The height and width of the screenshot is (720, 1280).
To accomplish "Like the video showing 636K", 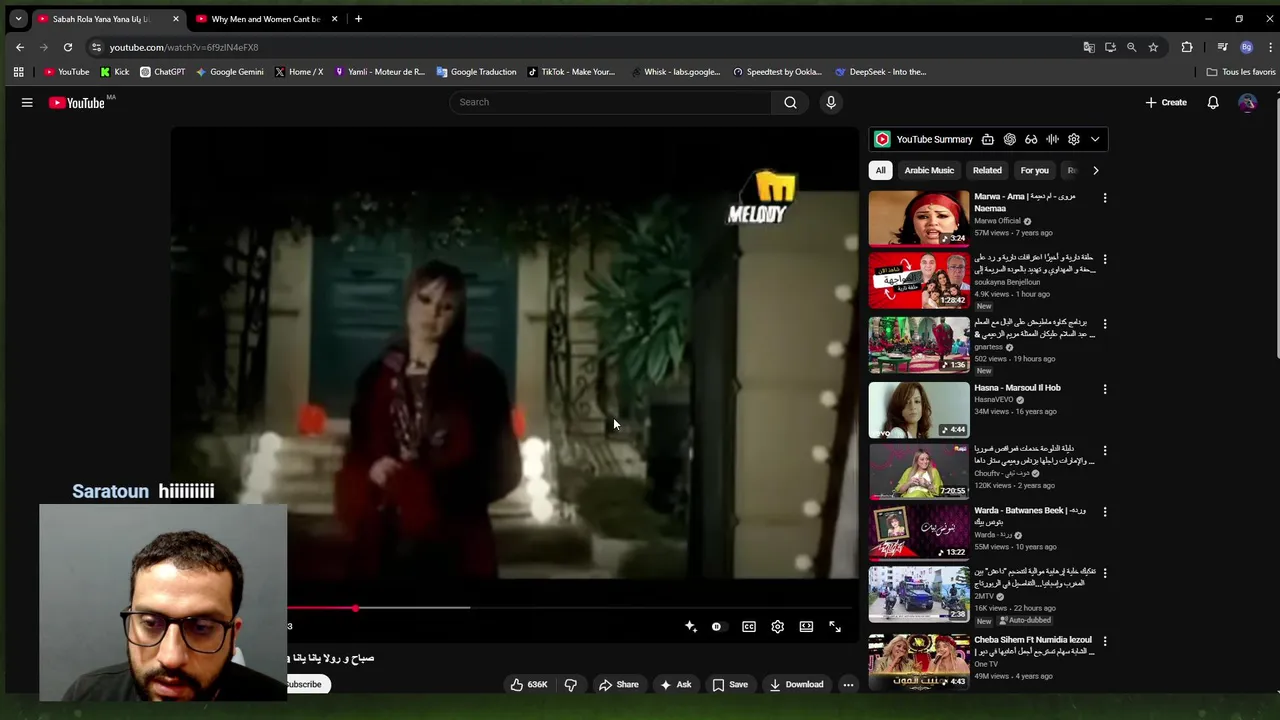I will [529, 684].
